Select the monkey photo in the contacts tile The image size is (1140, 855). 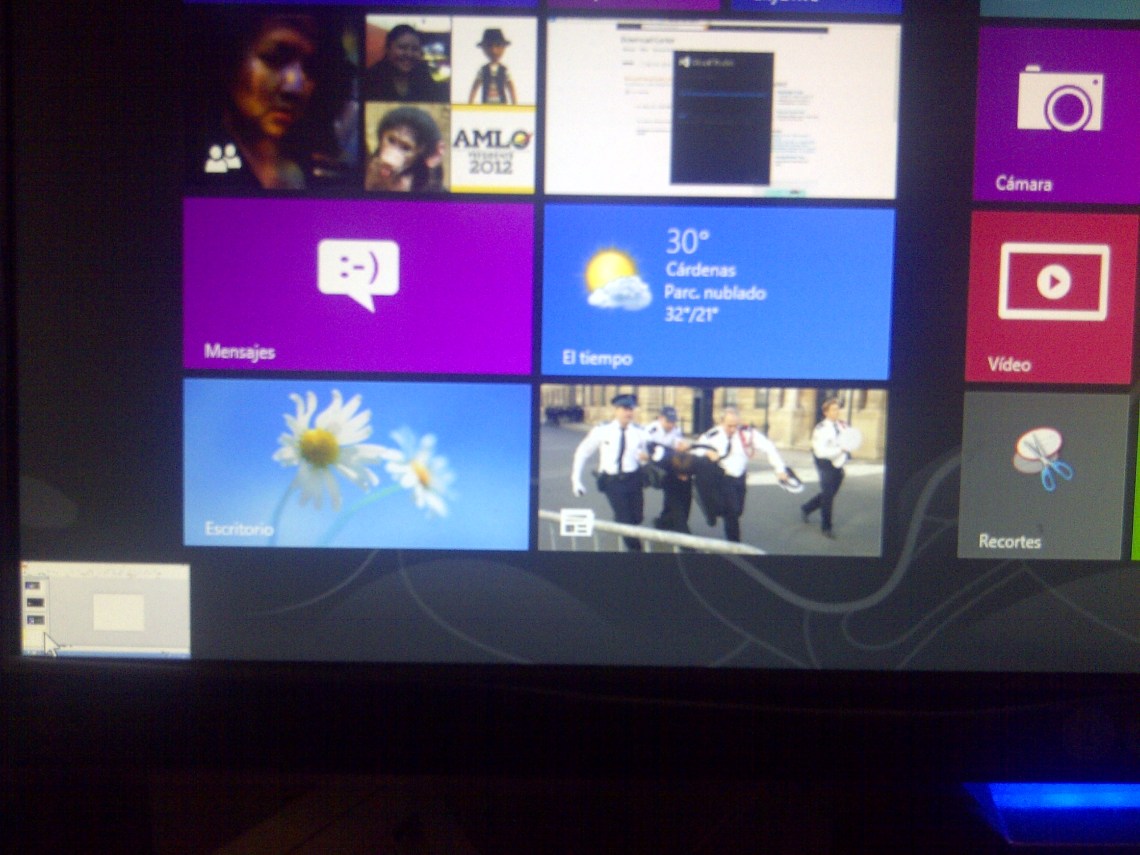point(406,148)
